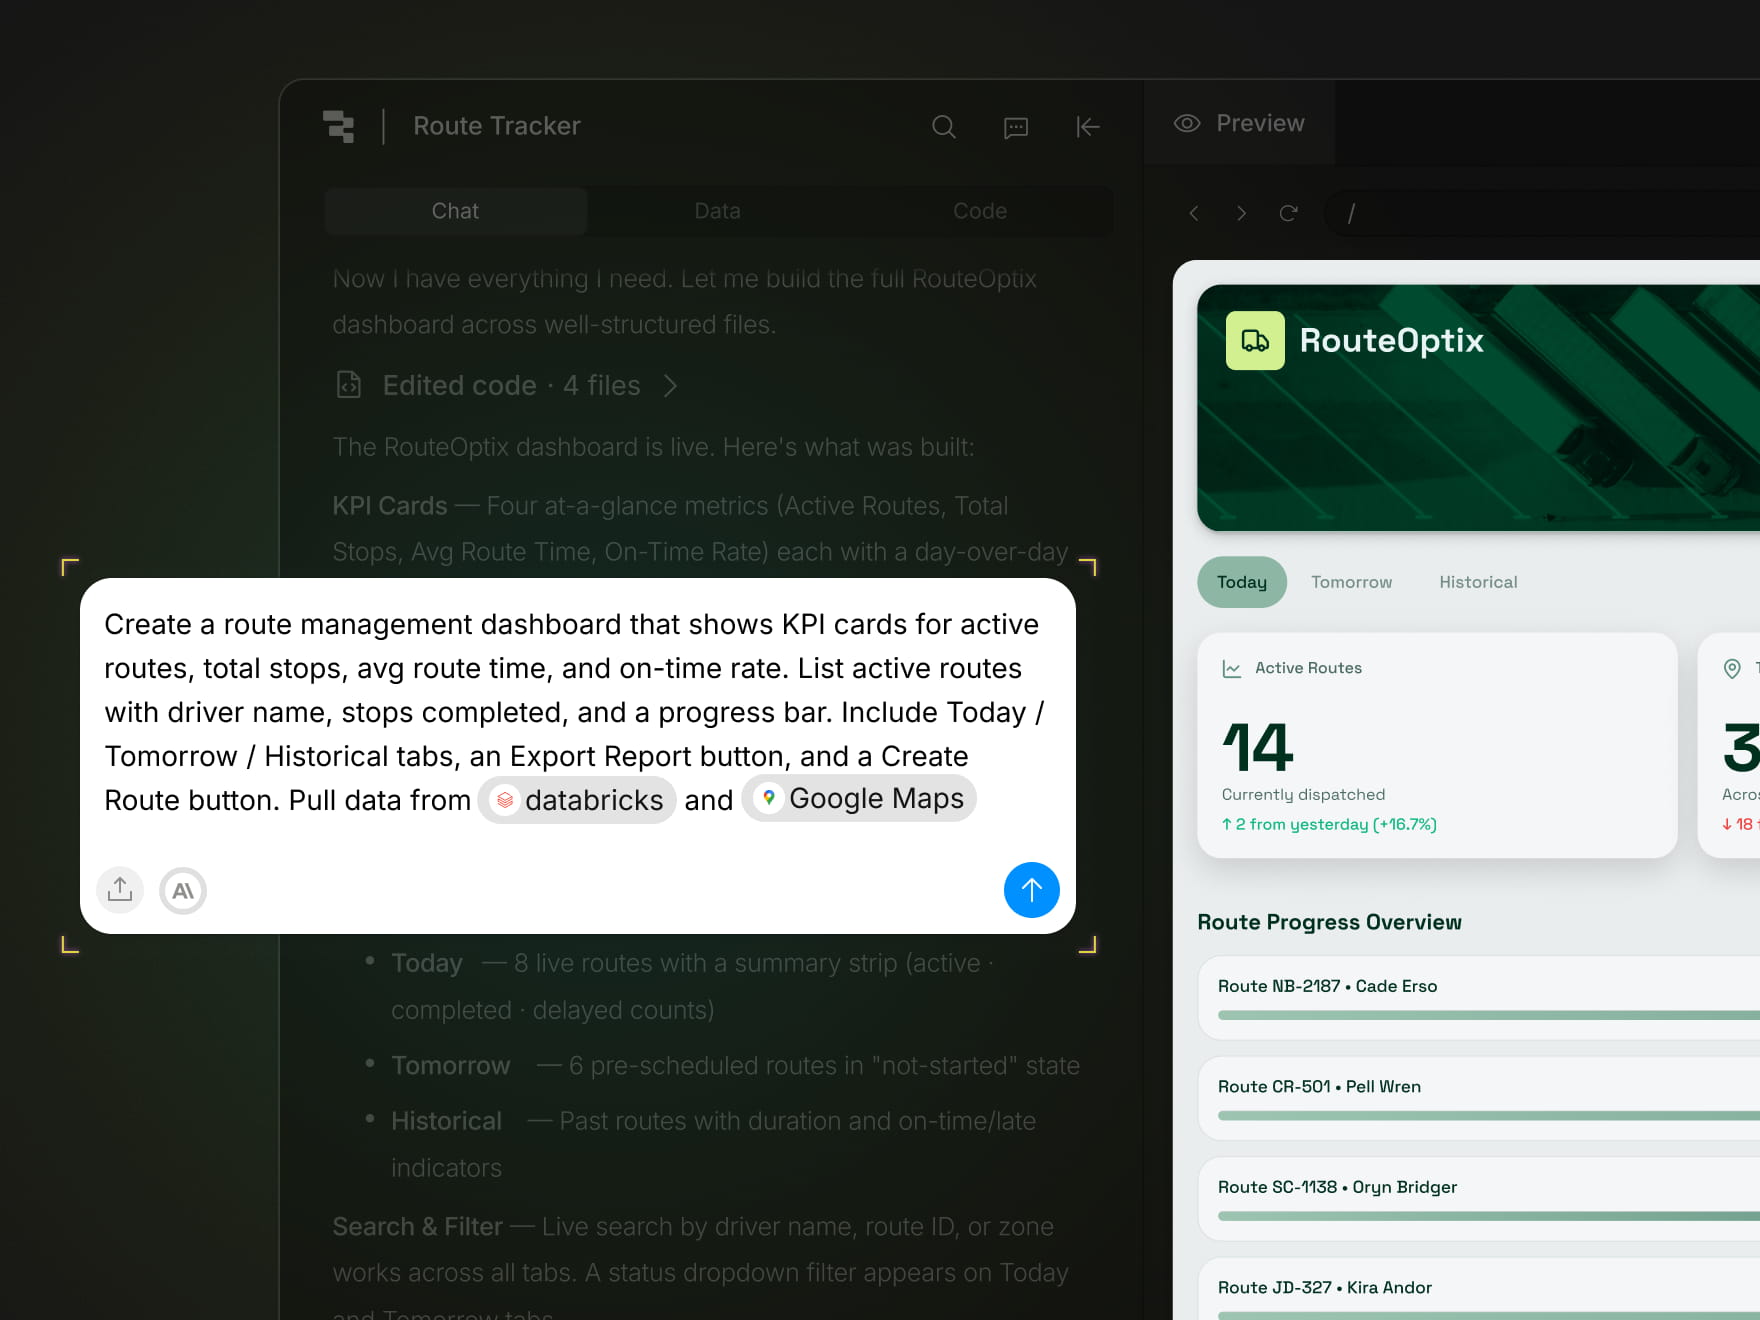Click the location pin icon on second KPI card
The image size is (1760, 1320).
pos(1732,668)
